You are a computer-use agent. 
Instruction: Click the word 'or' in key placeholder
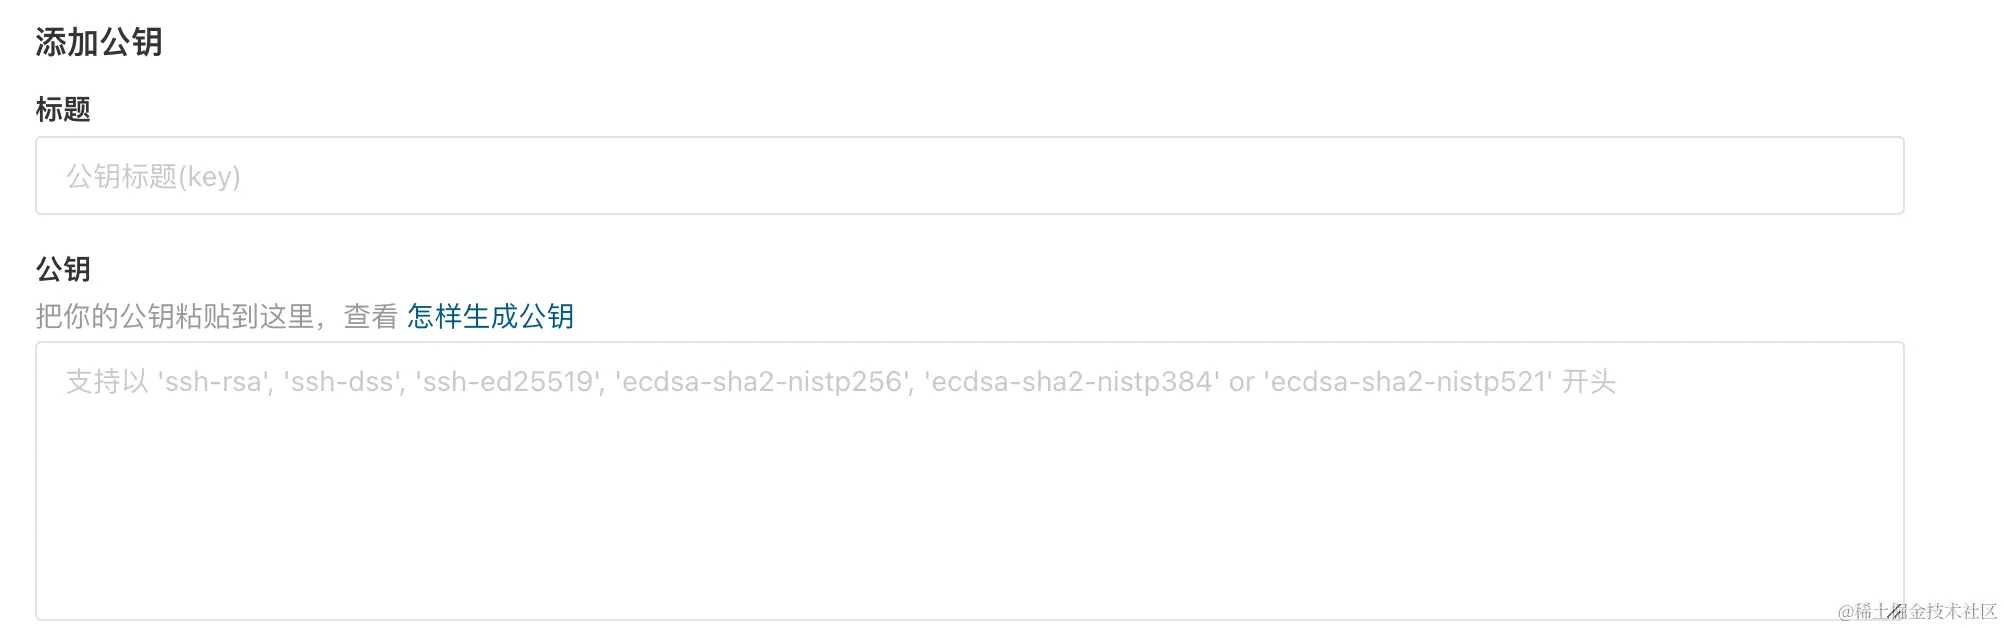(1241, 382)
